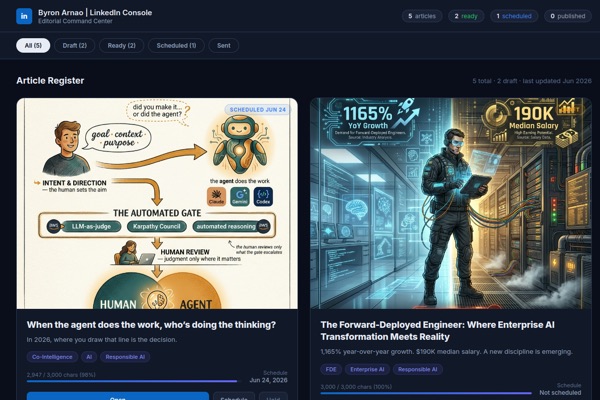The width and height of the screenshot is (600, 400).
Task: Open the Sent filter tab
Action: tap(223, 46)
